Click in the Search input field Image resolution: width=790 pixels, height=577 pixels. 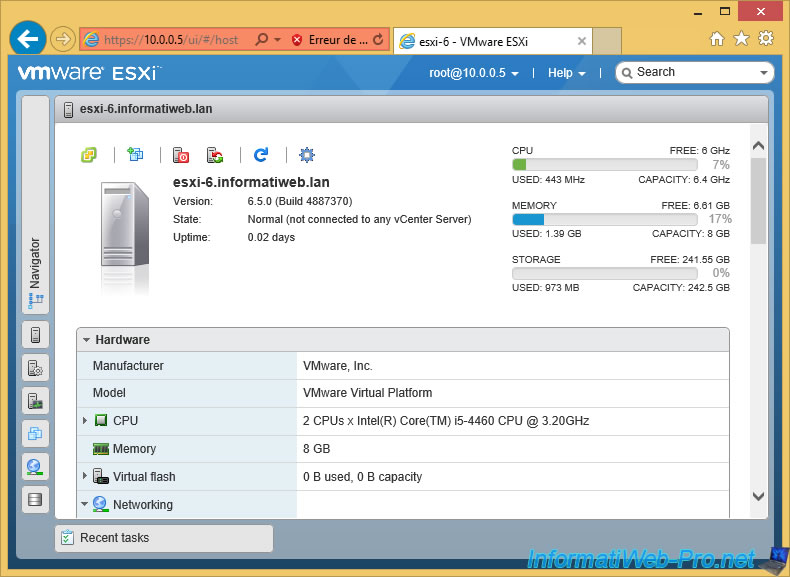tap(694, 73)
